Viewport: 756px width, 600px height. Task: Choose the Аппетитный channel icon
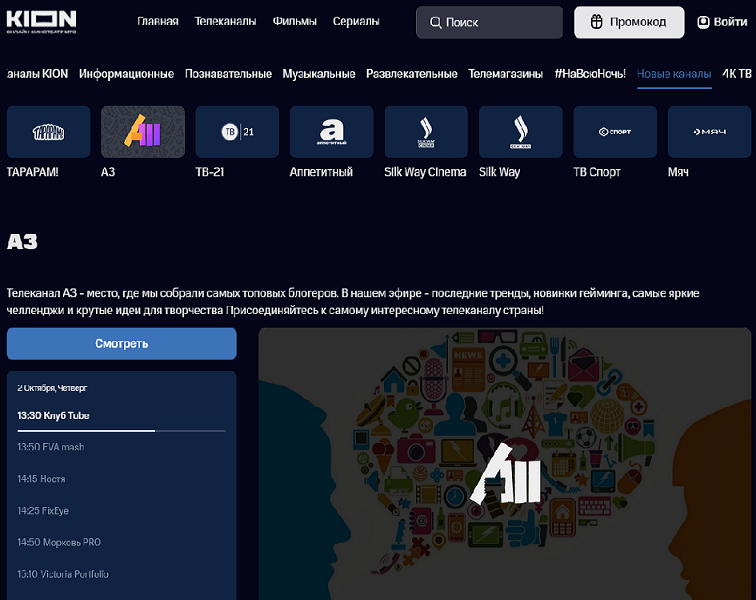click(x=331, y=132)
